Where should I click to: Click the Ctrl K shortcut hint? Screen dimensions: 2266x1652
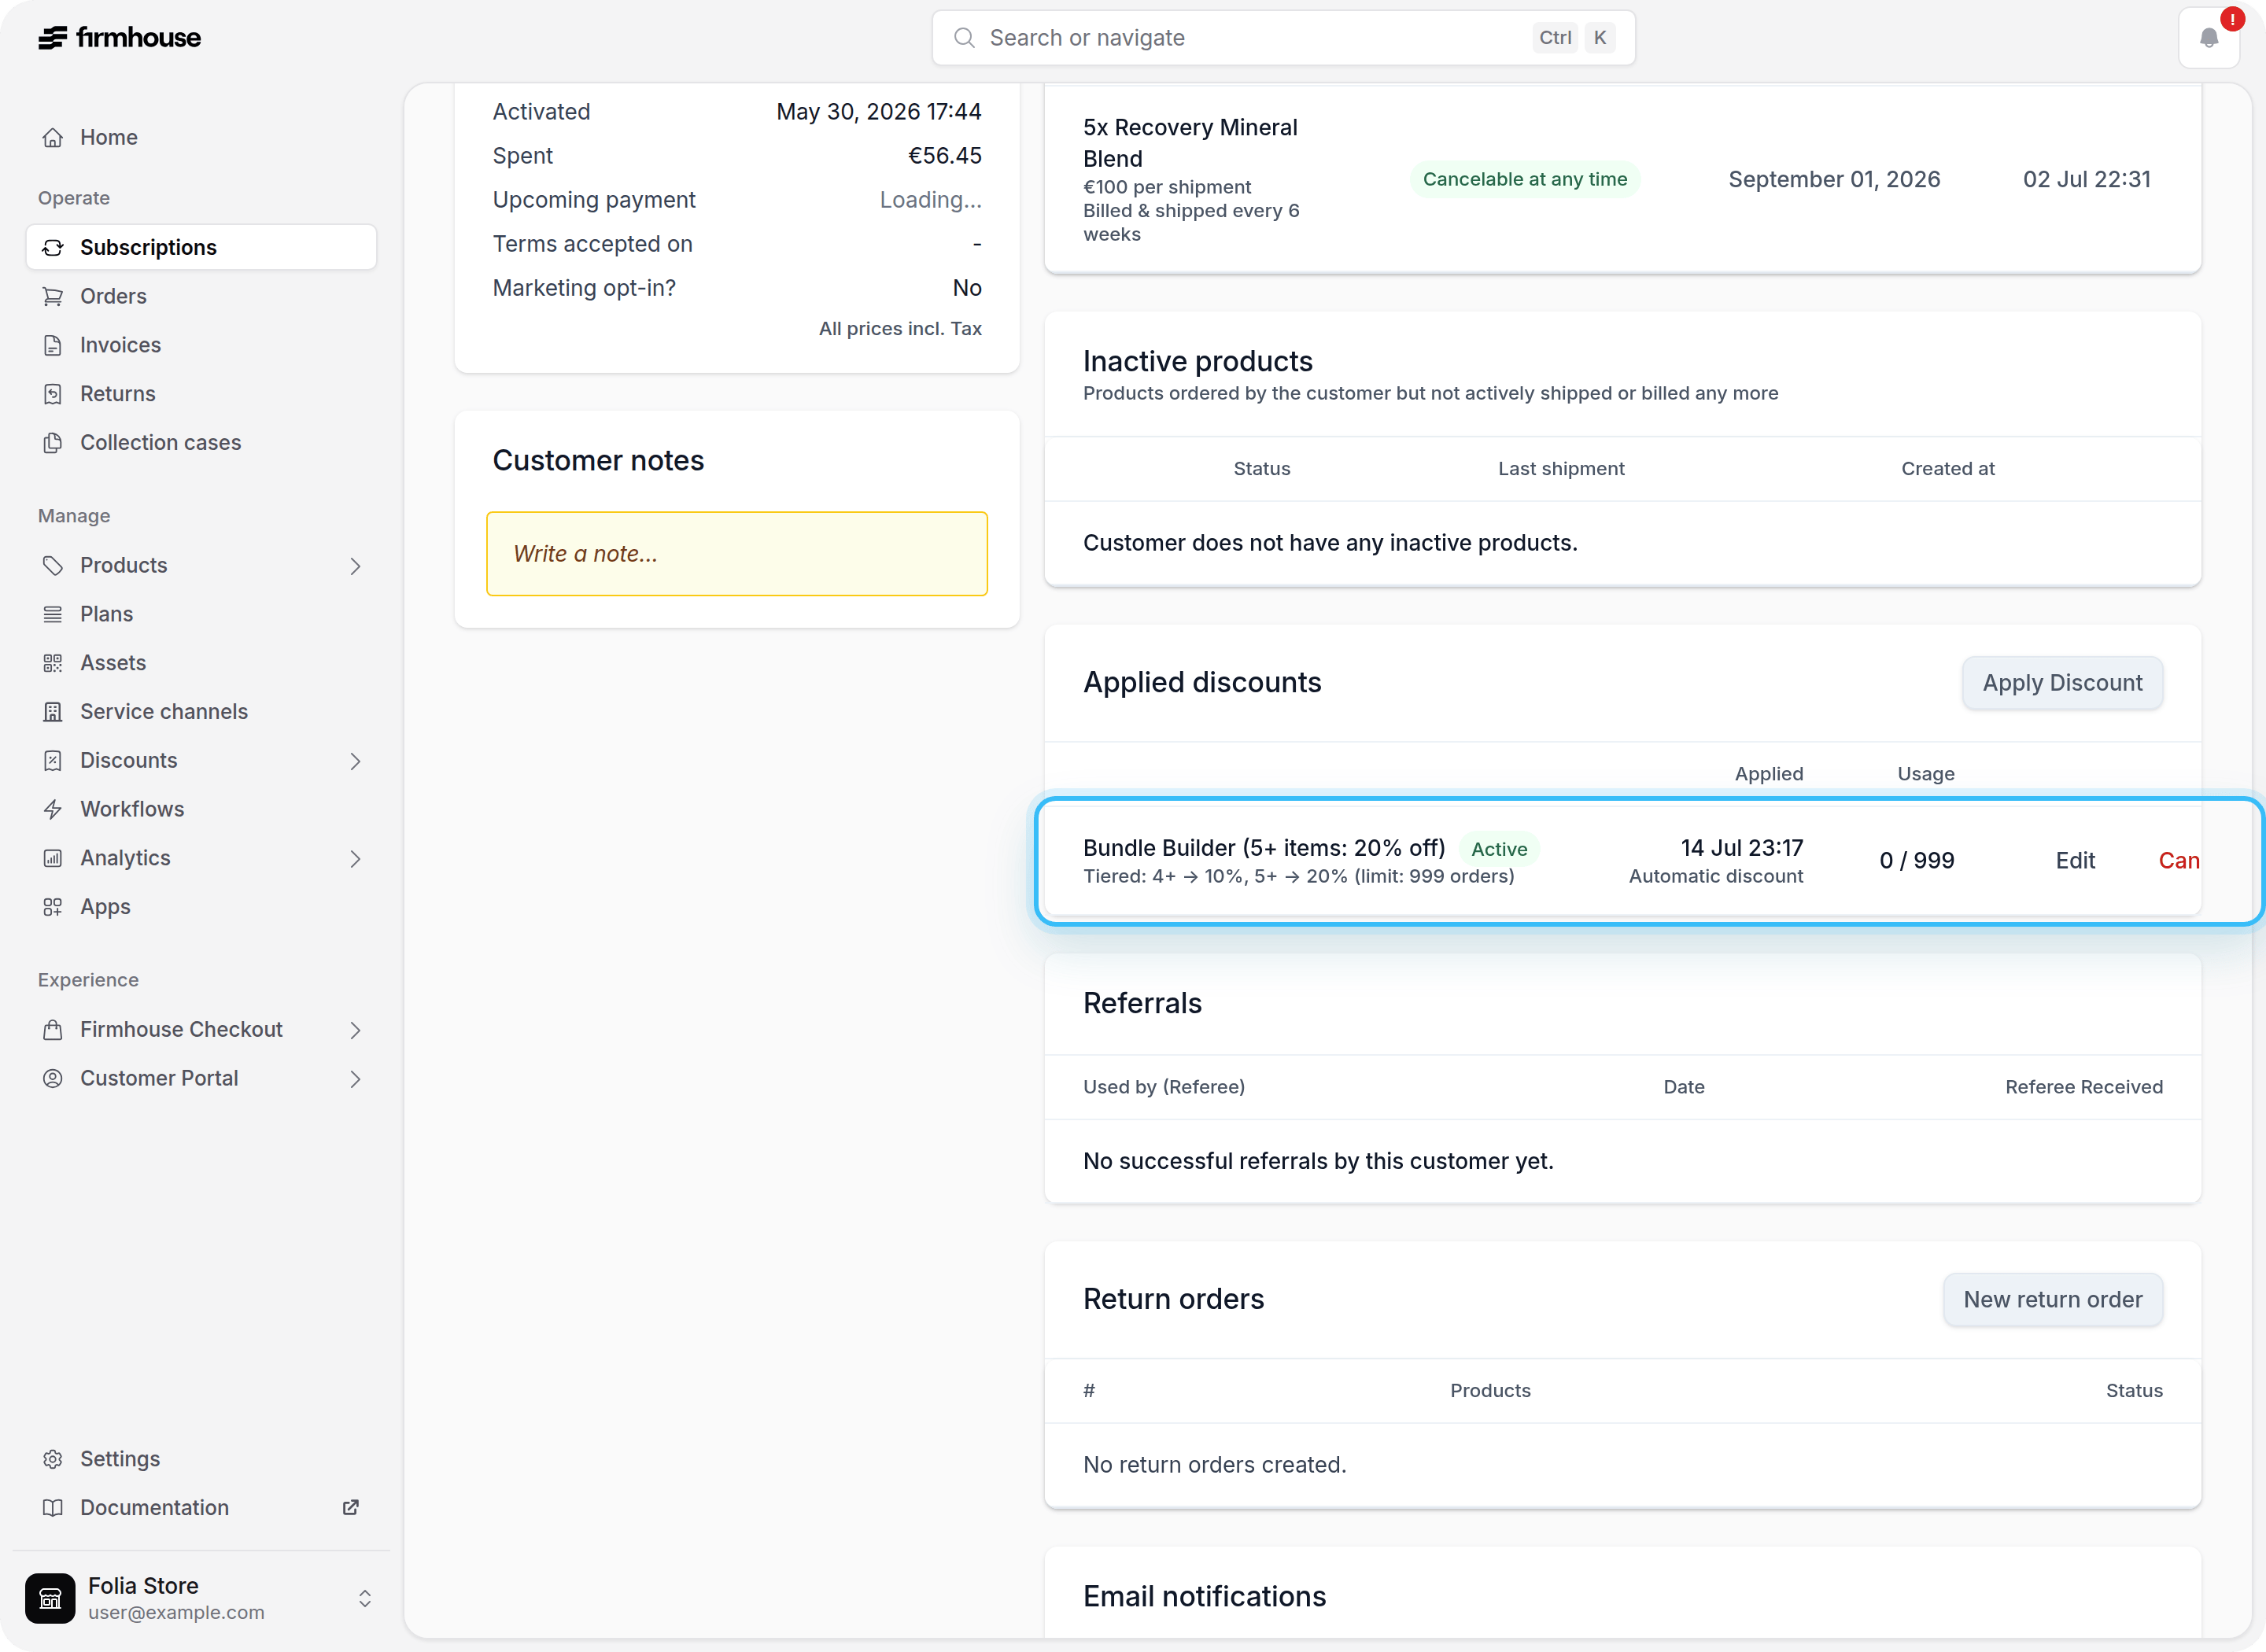(x=1574, y=38)
